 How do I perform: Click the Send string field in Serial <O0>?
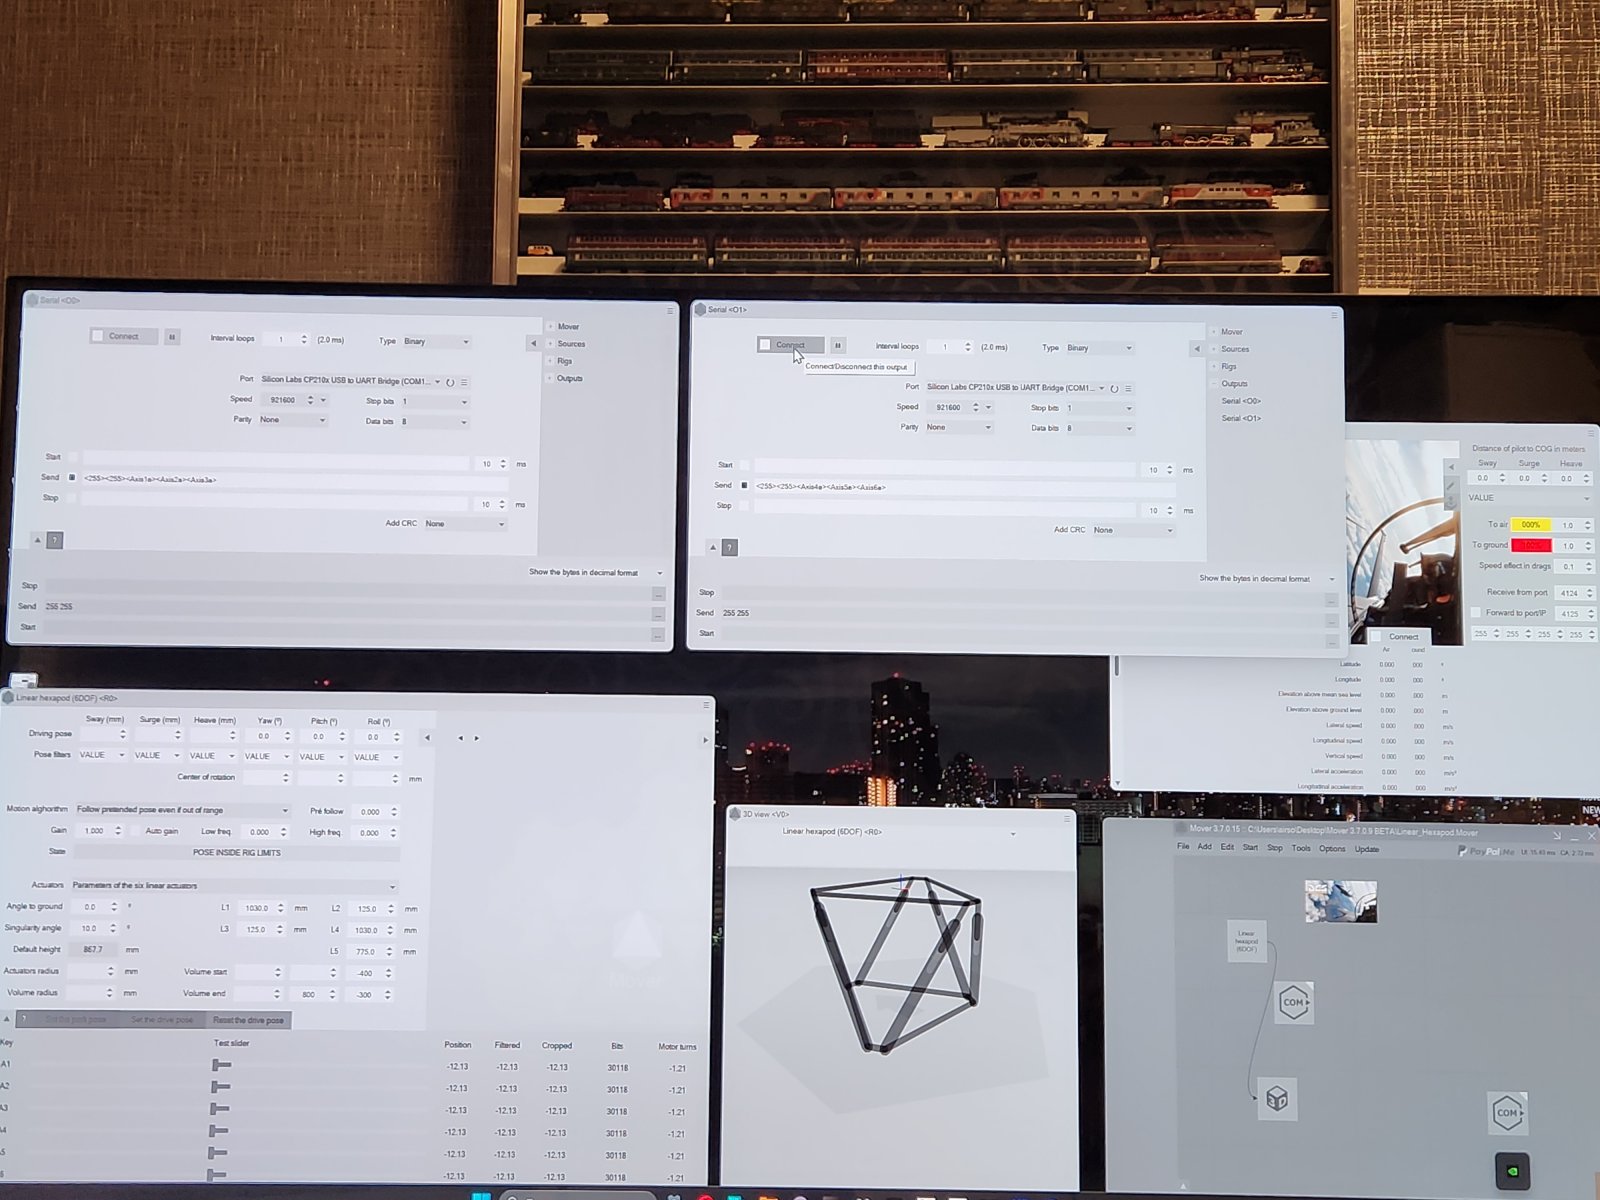(x=295, y=479)
